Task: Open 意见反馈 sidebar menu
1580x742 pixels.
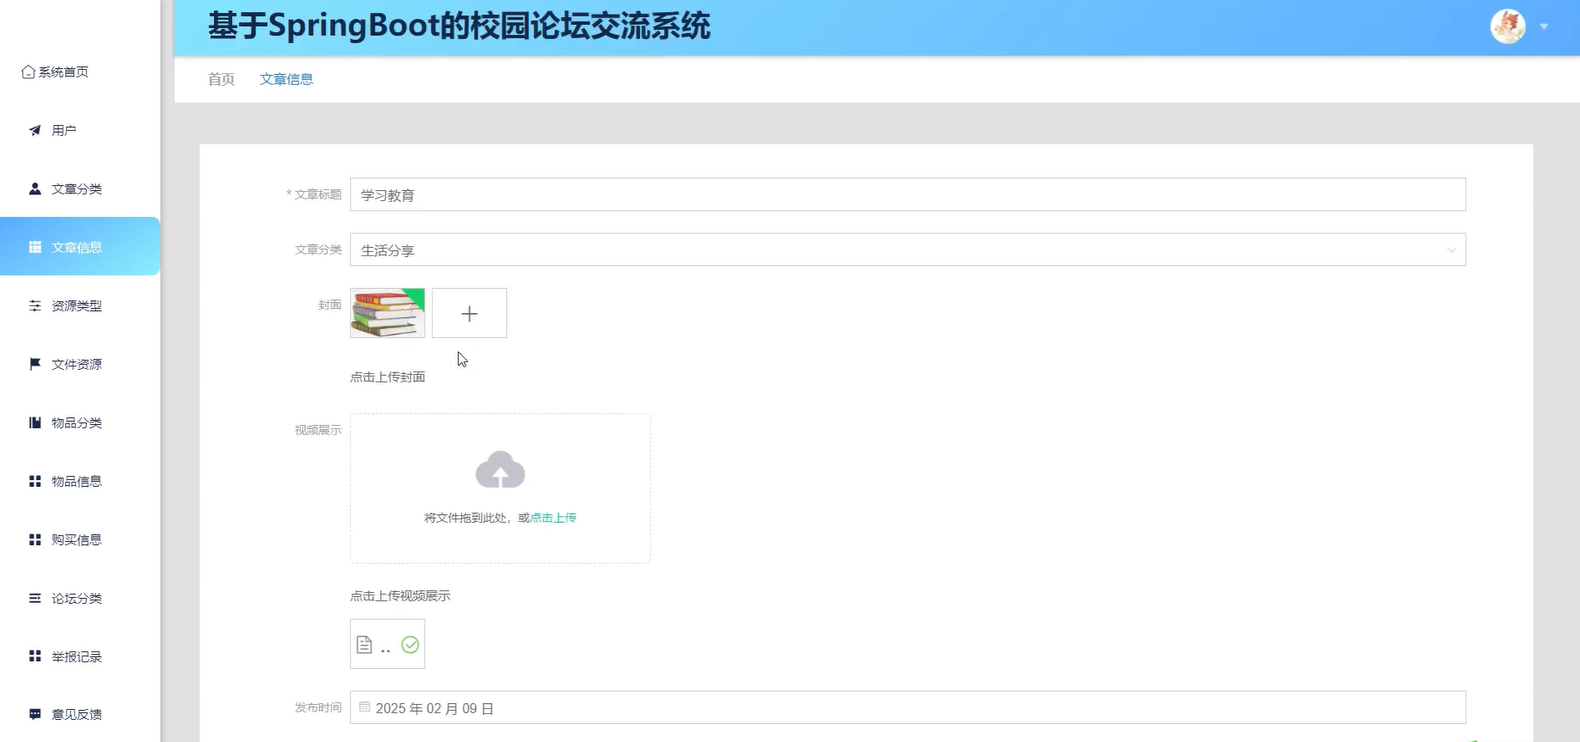Action: 80,714
